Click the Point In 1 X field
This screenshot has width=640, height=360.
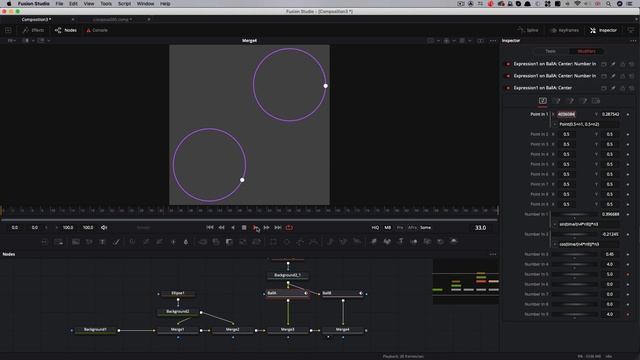pyautogui.click(x=567, y=114)
